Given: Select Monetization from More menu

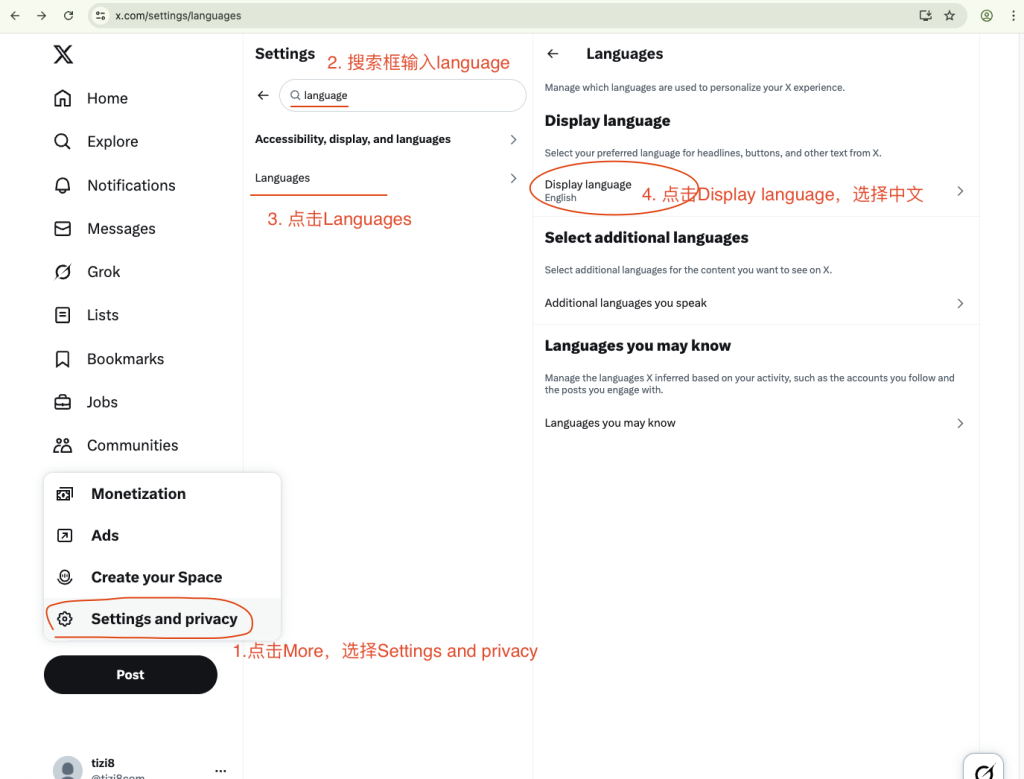Looking at the screenshot, I should pyautogui.click(x=163, y=494).
